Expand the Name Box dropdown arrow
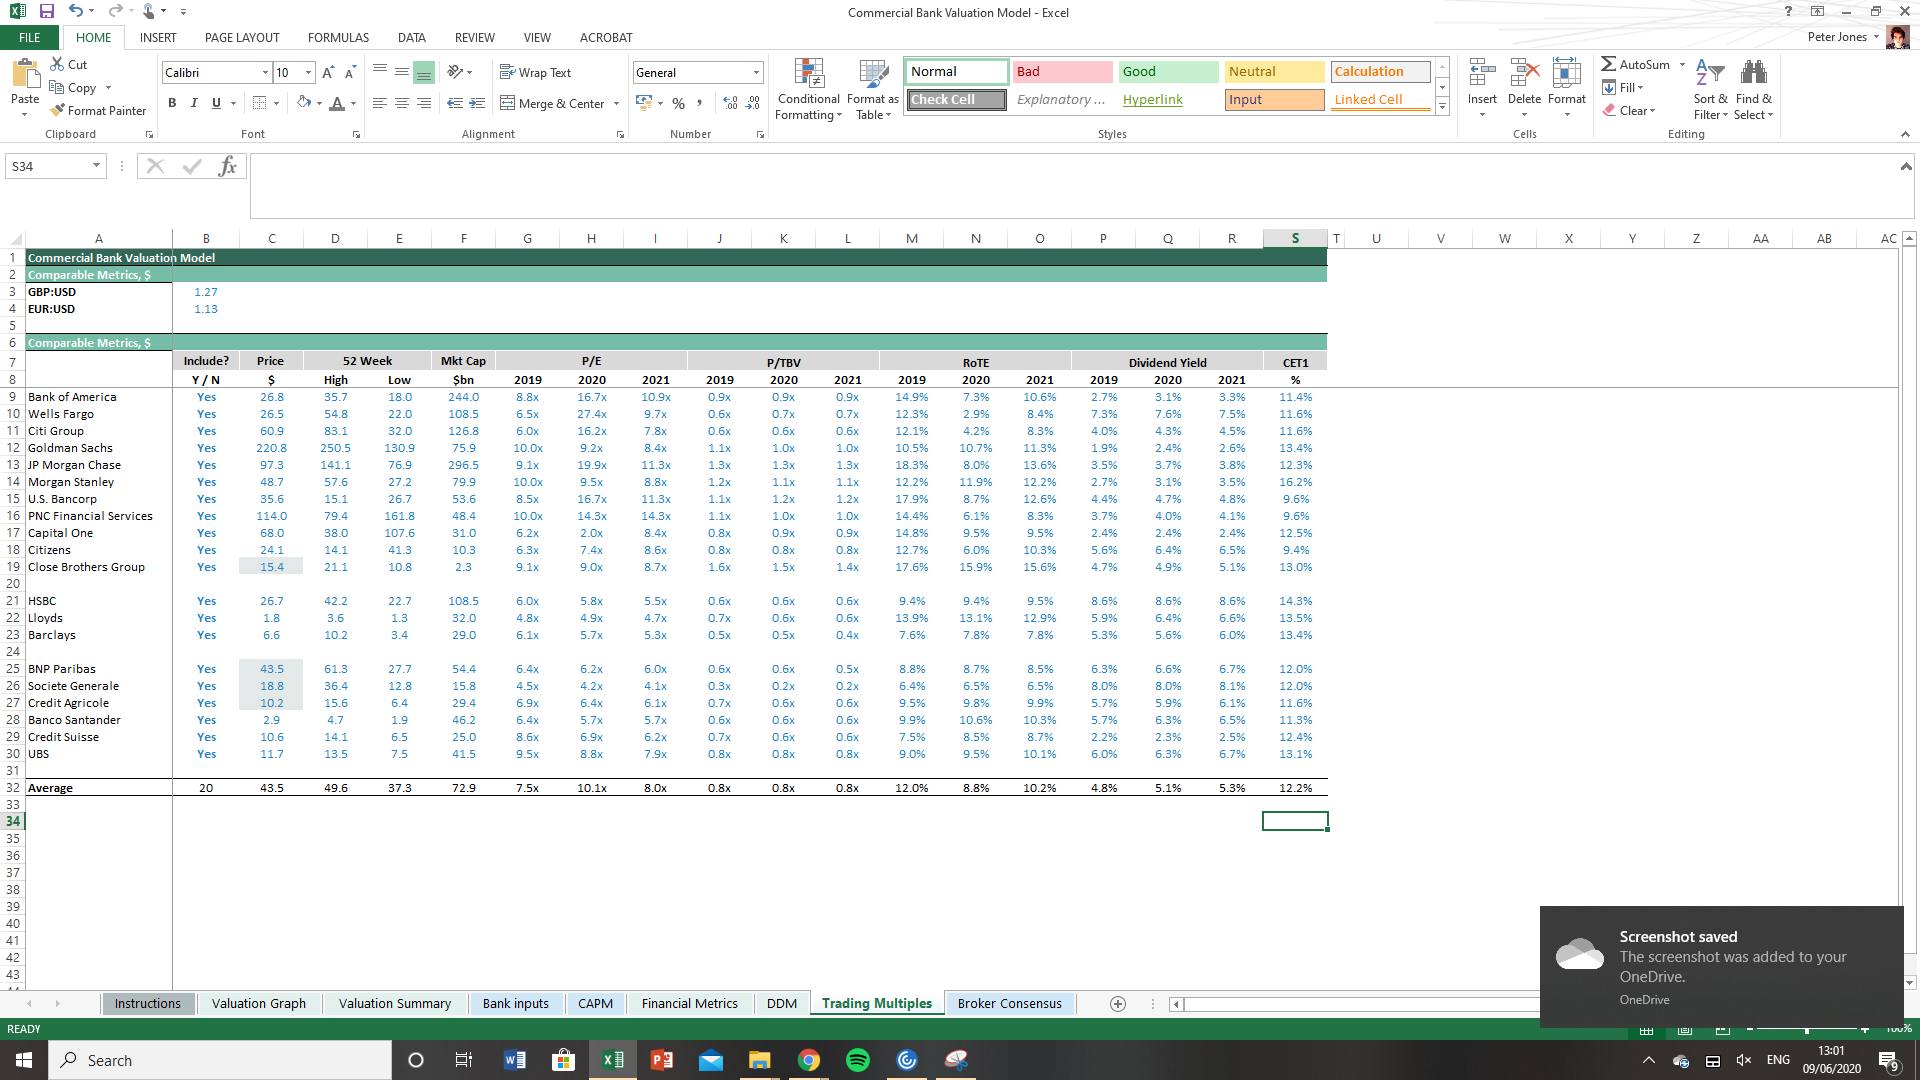 (96, 166)
